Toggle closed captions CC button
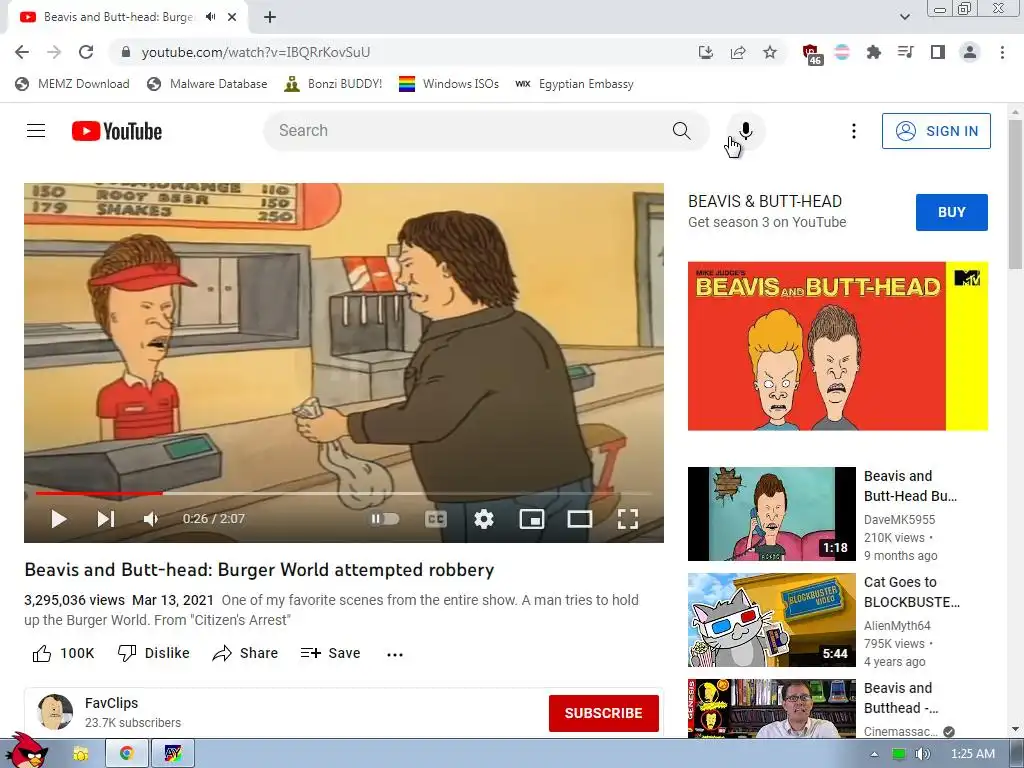This screenshot has width=1024, height=768. pos(436,519)
